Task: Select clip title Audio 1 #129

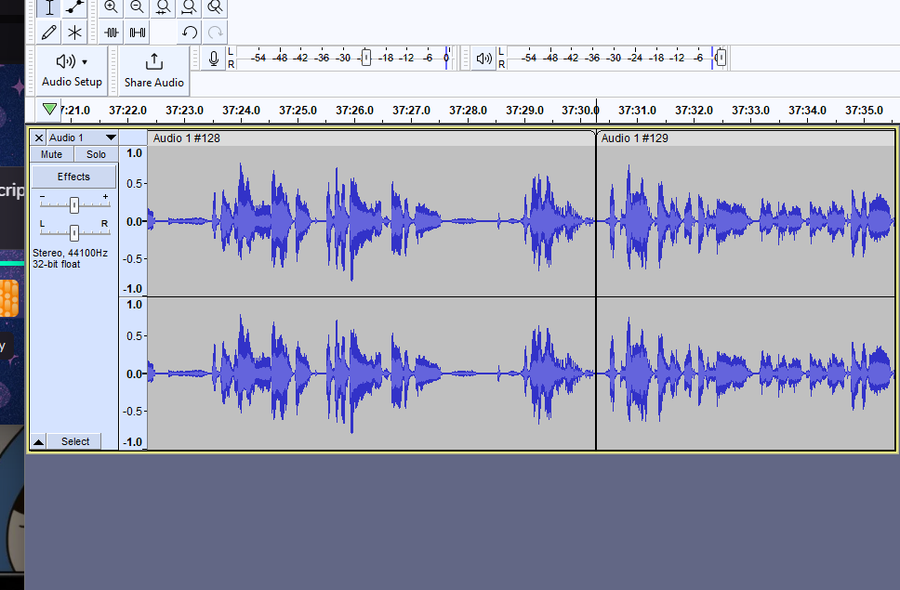Action: coord(634,138)
